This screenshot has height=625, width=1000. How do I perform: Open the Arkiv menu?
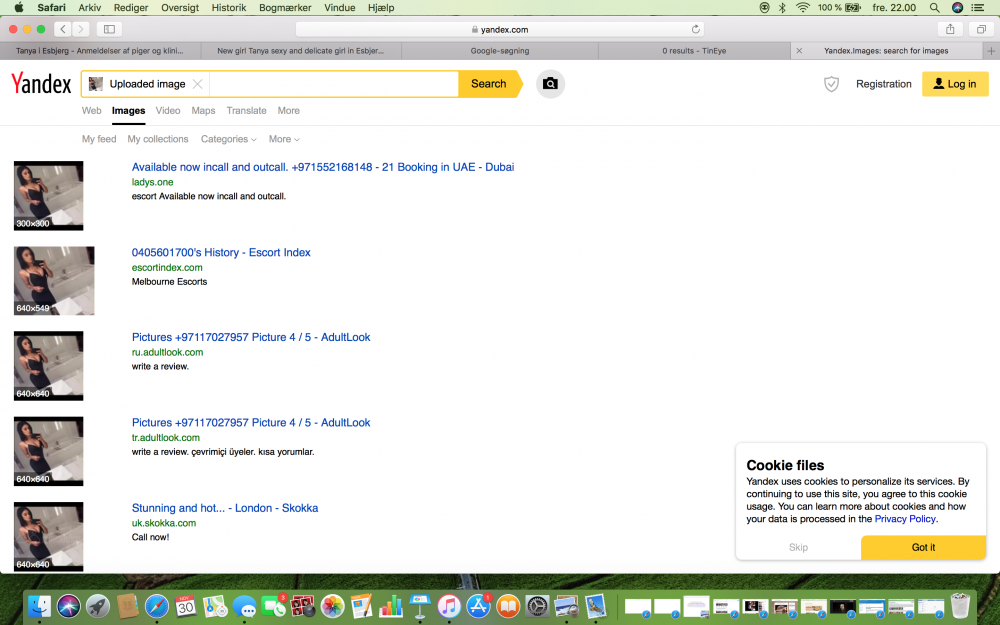(x=89, y=8)
